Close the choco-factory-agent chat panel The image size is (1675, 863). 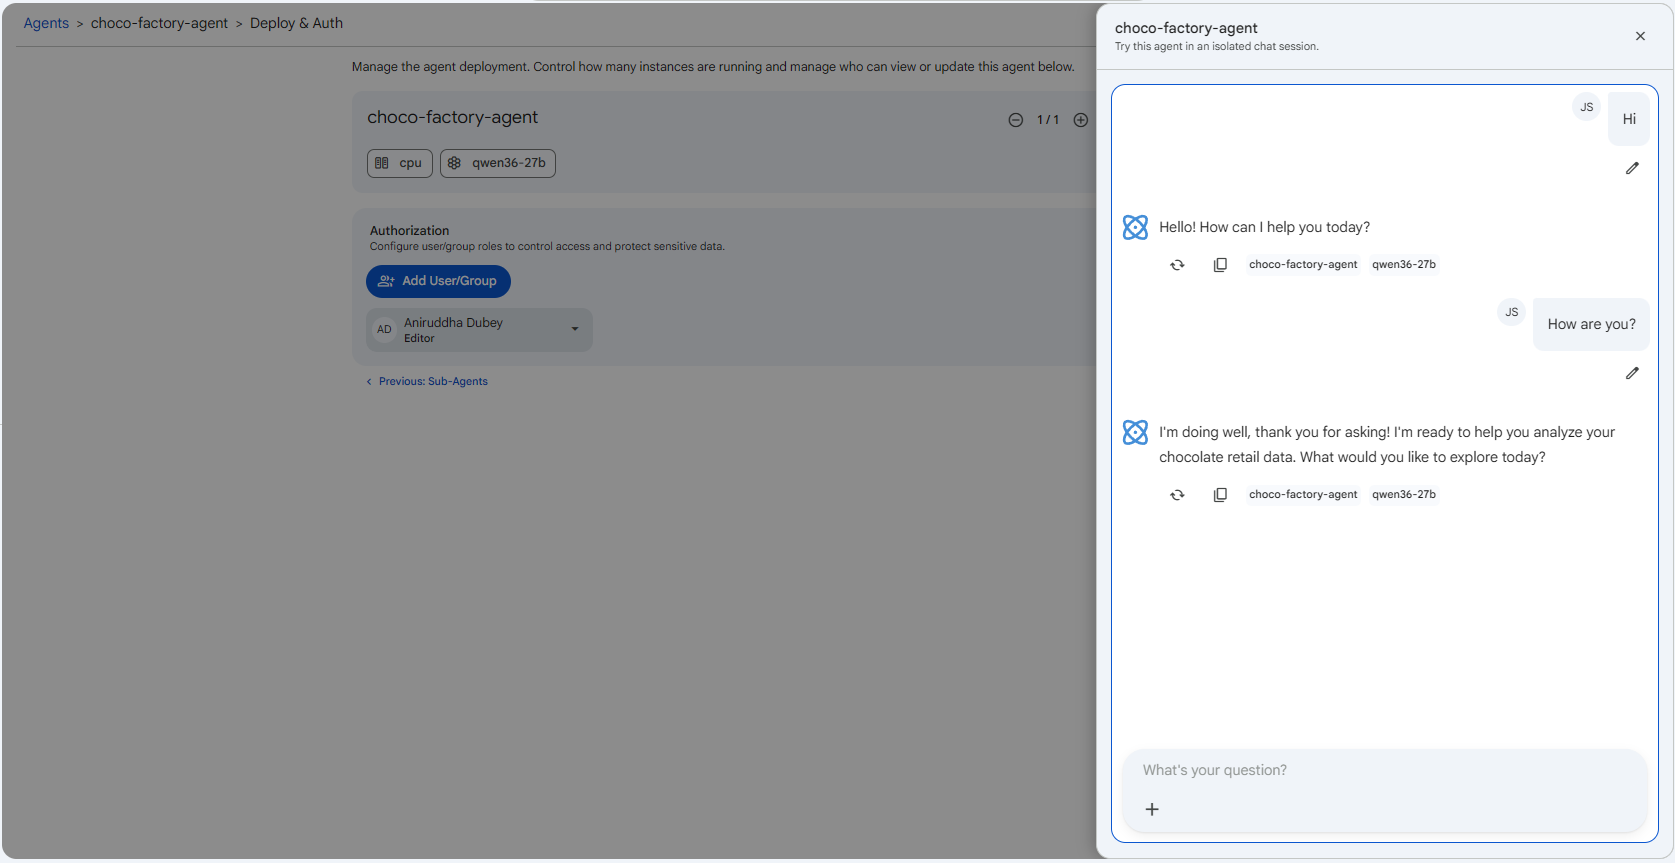1640,36
